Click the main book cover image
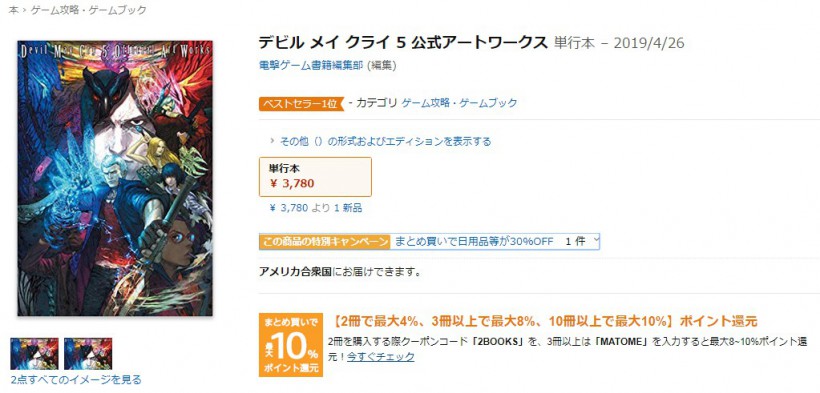The width and height of the screenshot is (820, 393). tap(115, 178)
